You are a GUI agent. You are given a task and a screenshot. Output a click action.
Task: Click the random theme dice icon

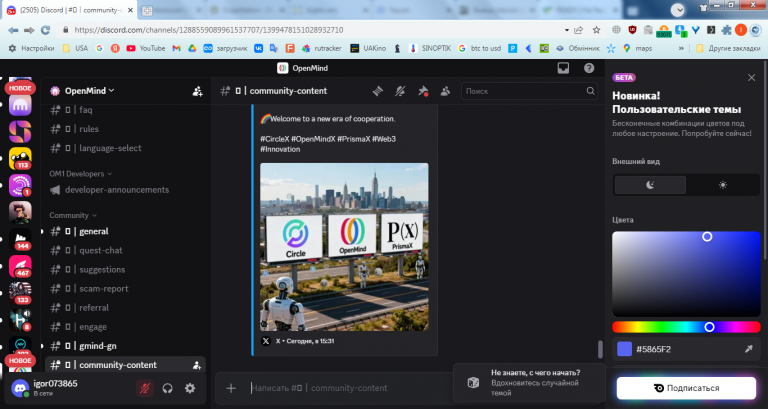click(473, 383)
